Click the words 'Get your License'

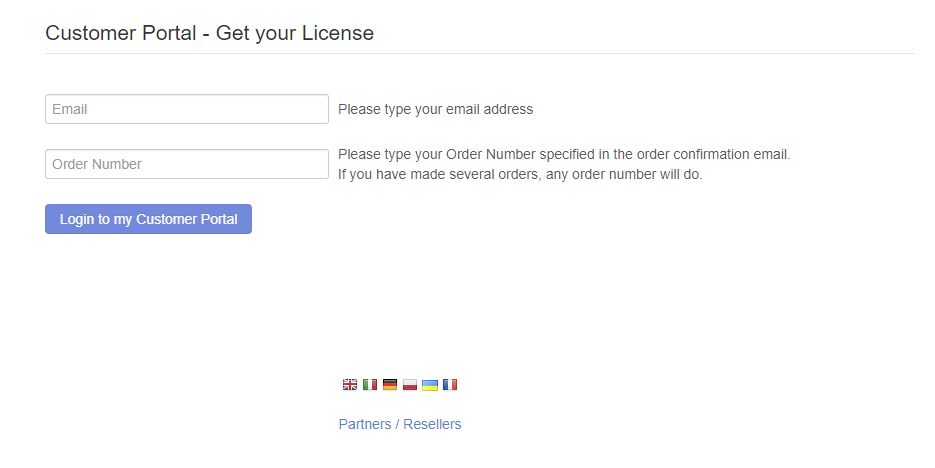coord(295,33)
